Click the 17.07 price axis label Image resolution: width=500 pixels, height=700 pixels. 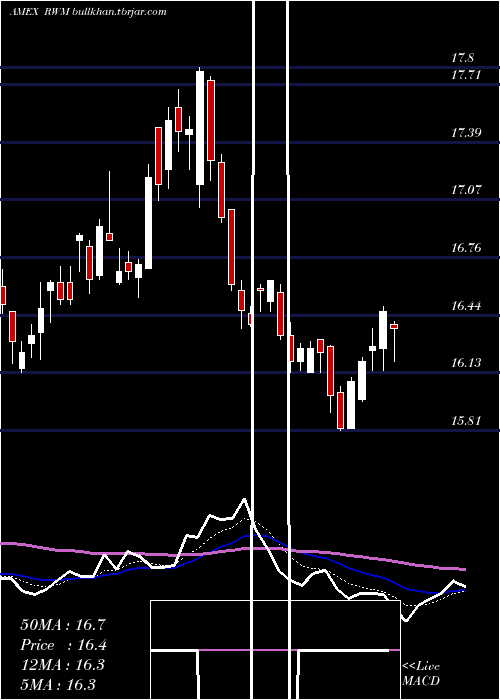point(466,190)
